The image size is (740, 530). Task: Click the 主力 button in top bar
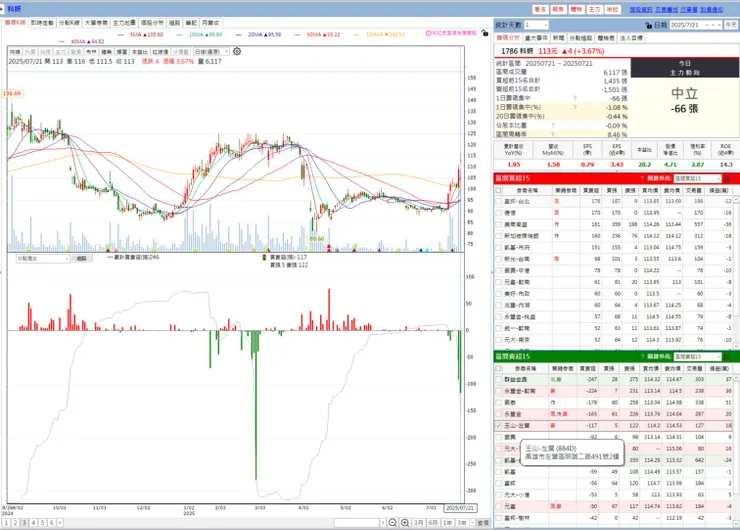[594, 9]
